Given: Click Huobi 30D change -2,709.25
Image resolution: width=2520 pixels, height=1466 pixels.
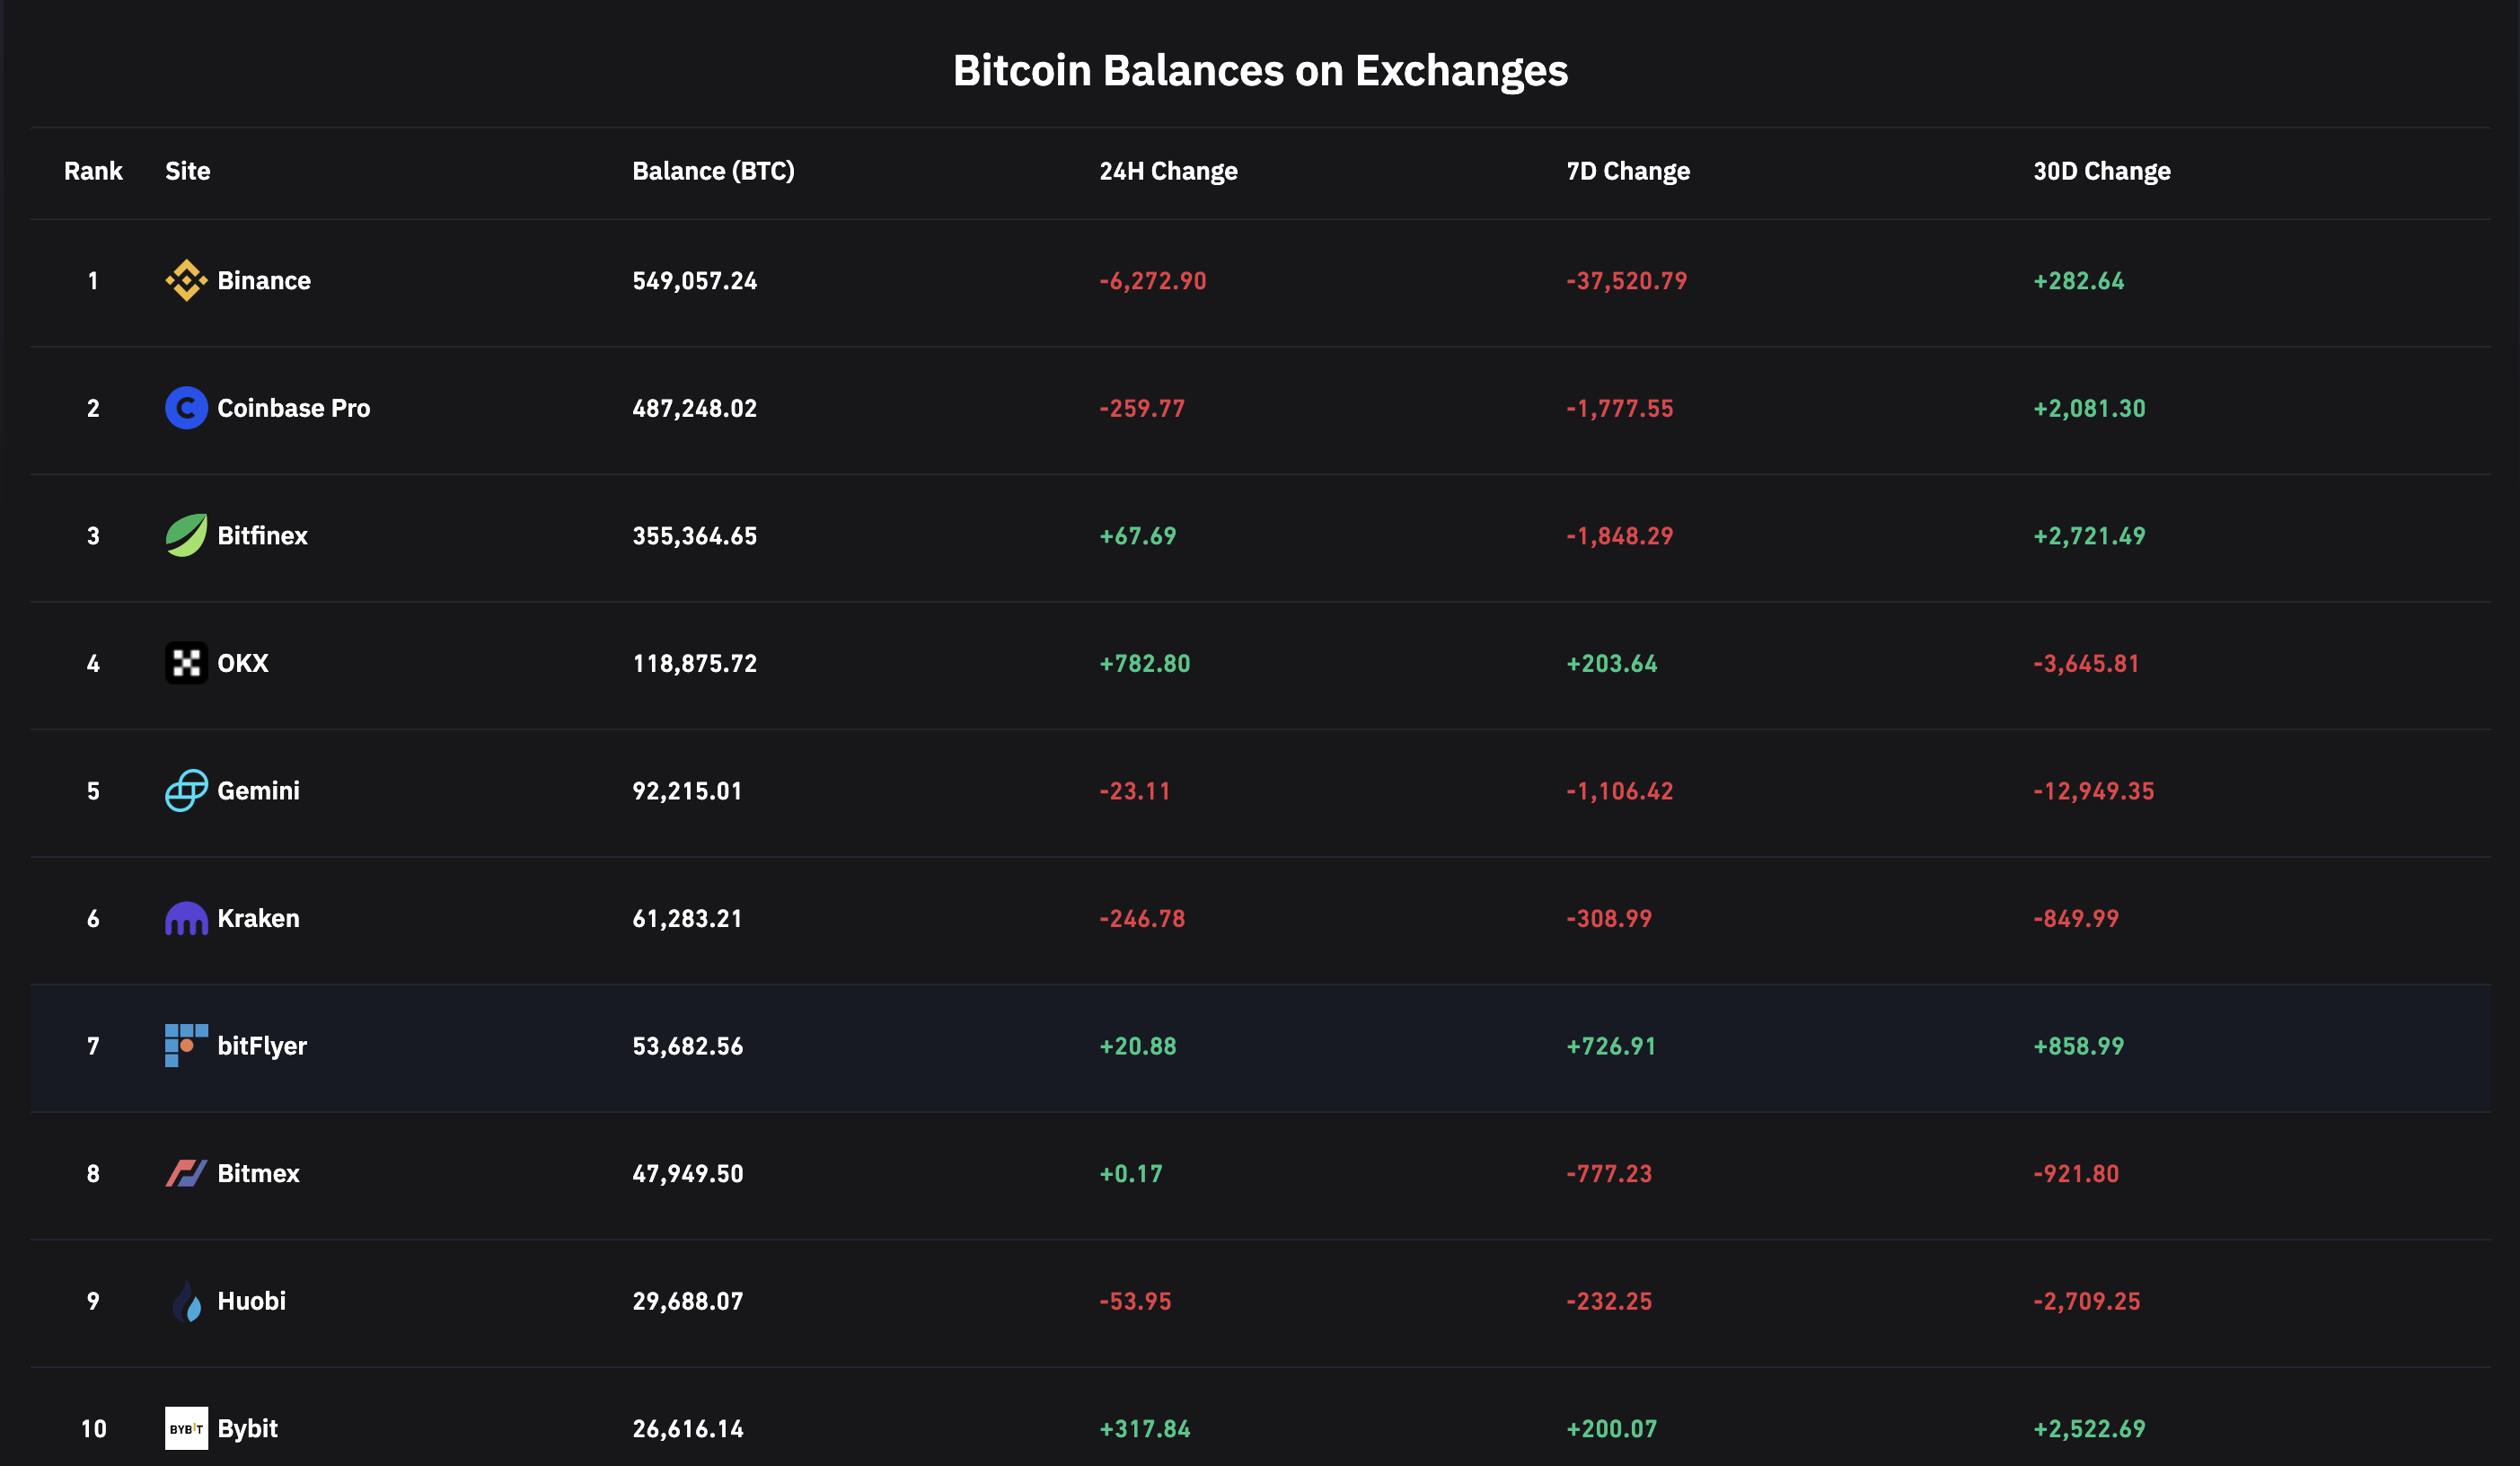Looking at the screenshot, I should click(x=2086, y=1301).
